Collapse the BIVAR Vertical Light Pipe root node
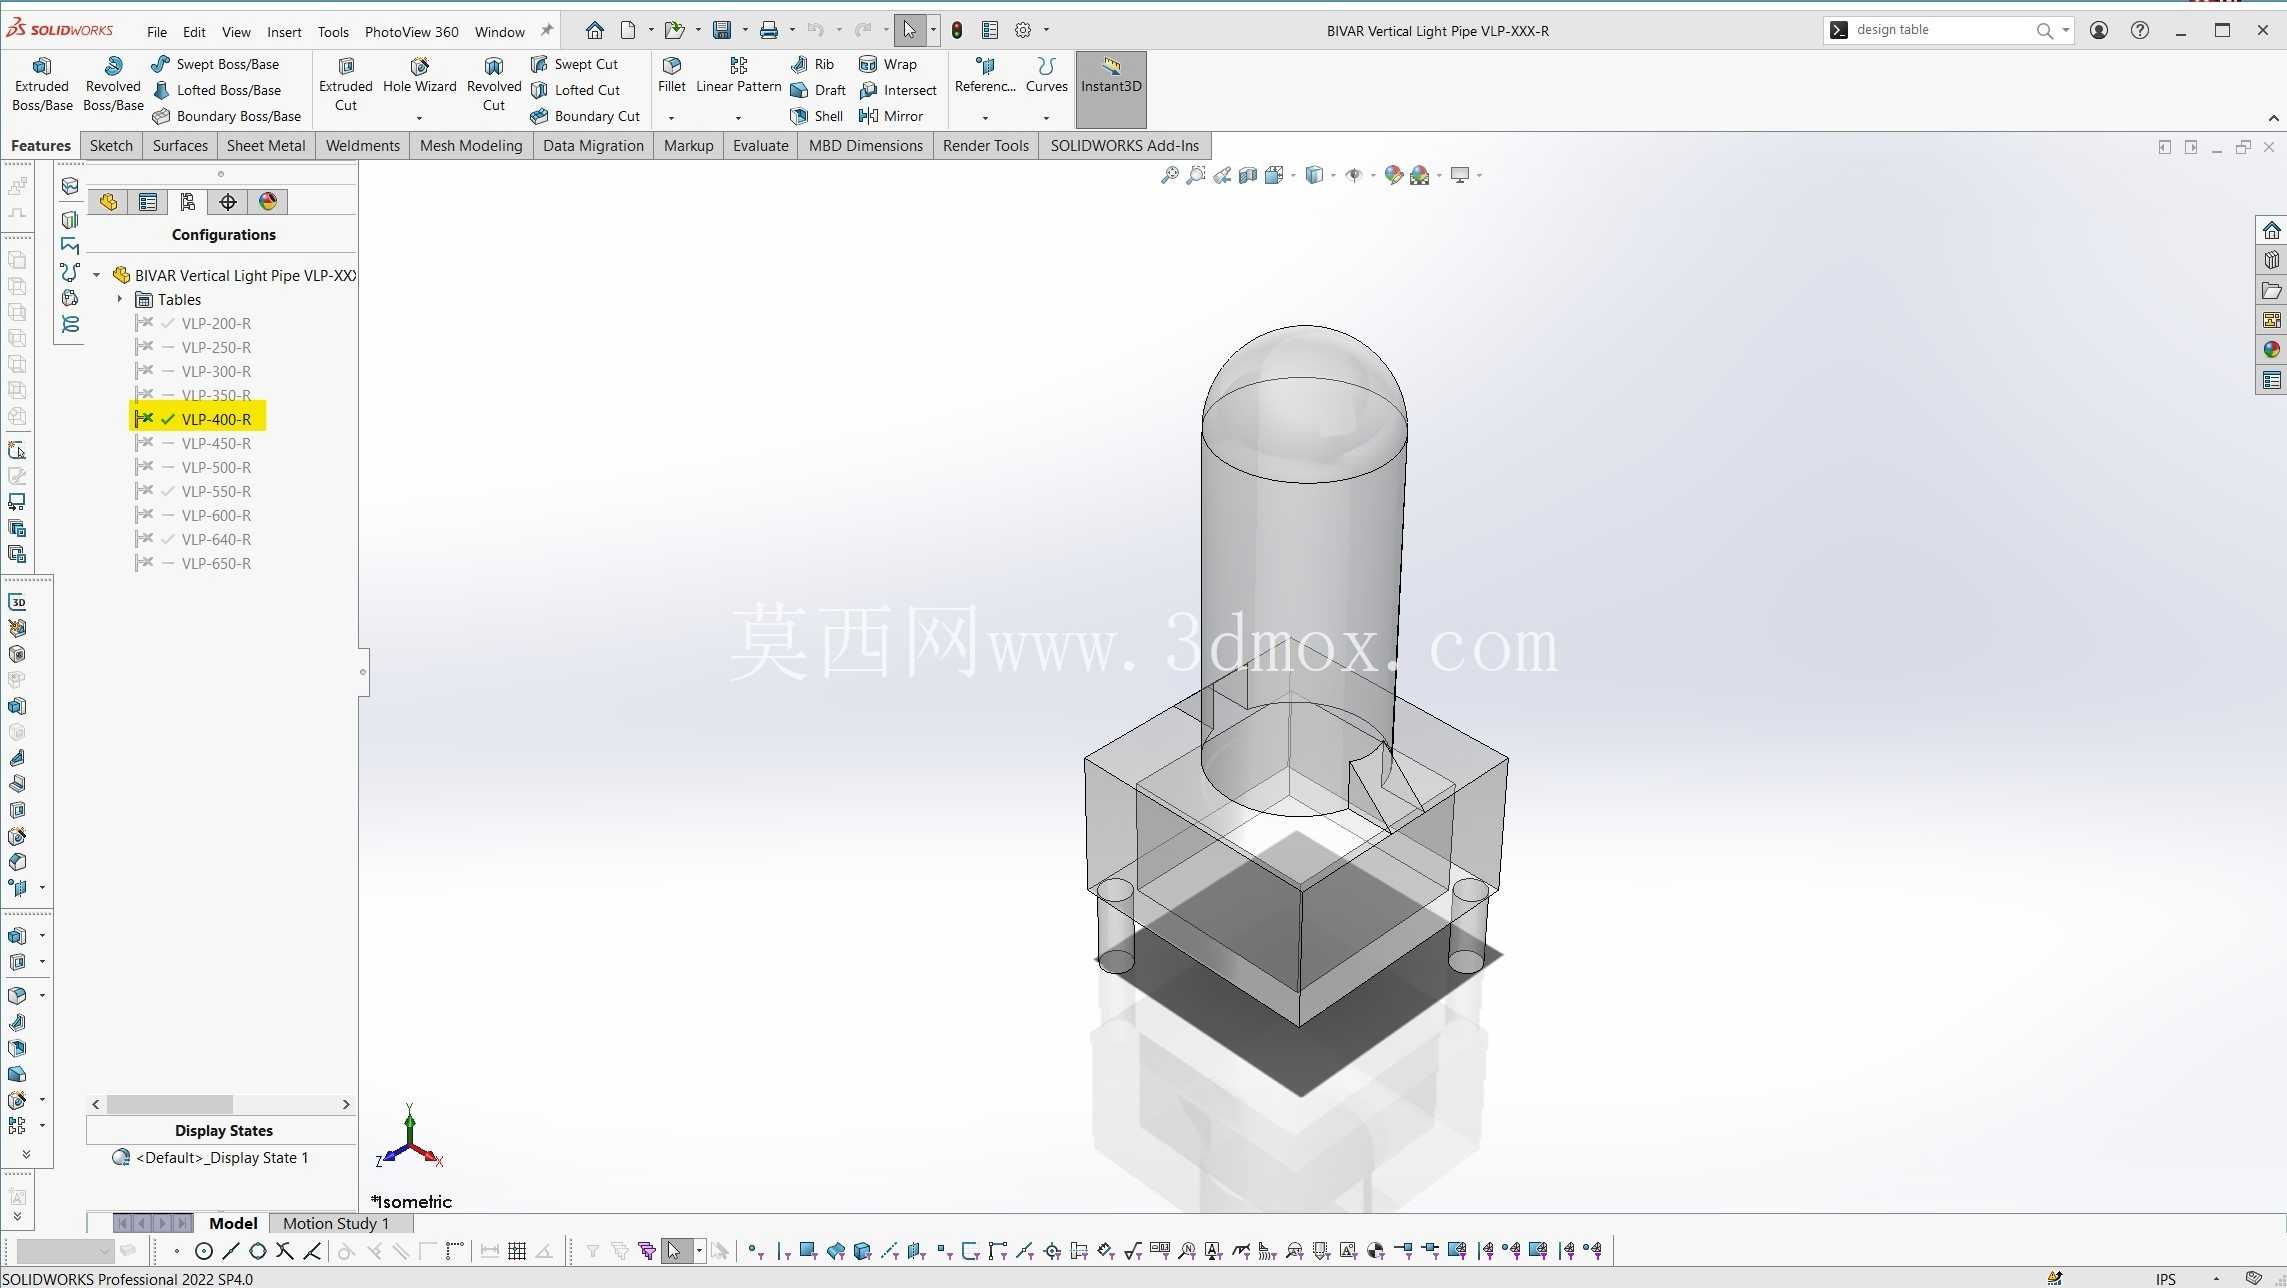2287x1288 pixels. pyautogui.click(x=97, y=275)
